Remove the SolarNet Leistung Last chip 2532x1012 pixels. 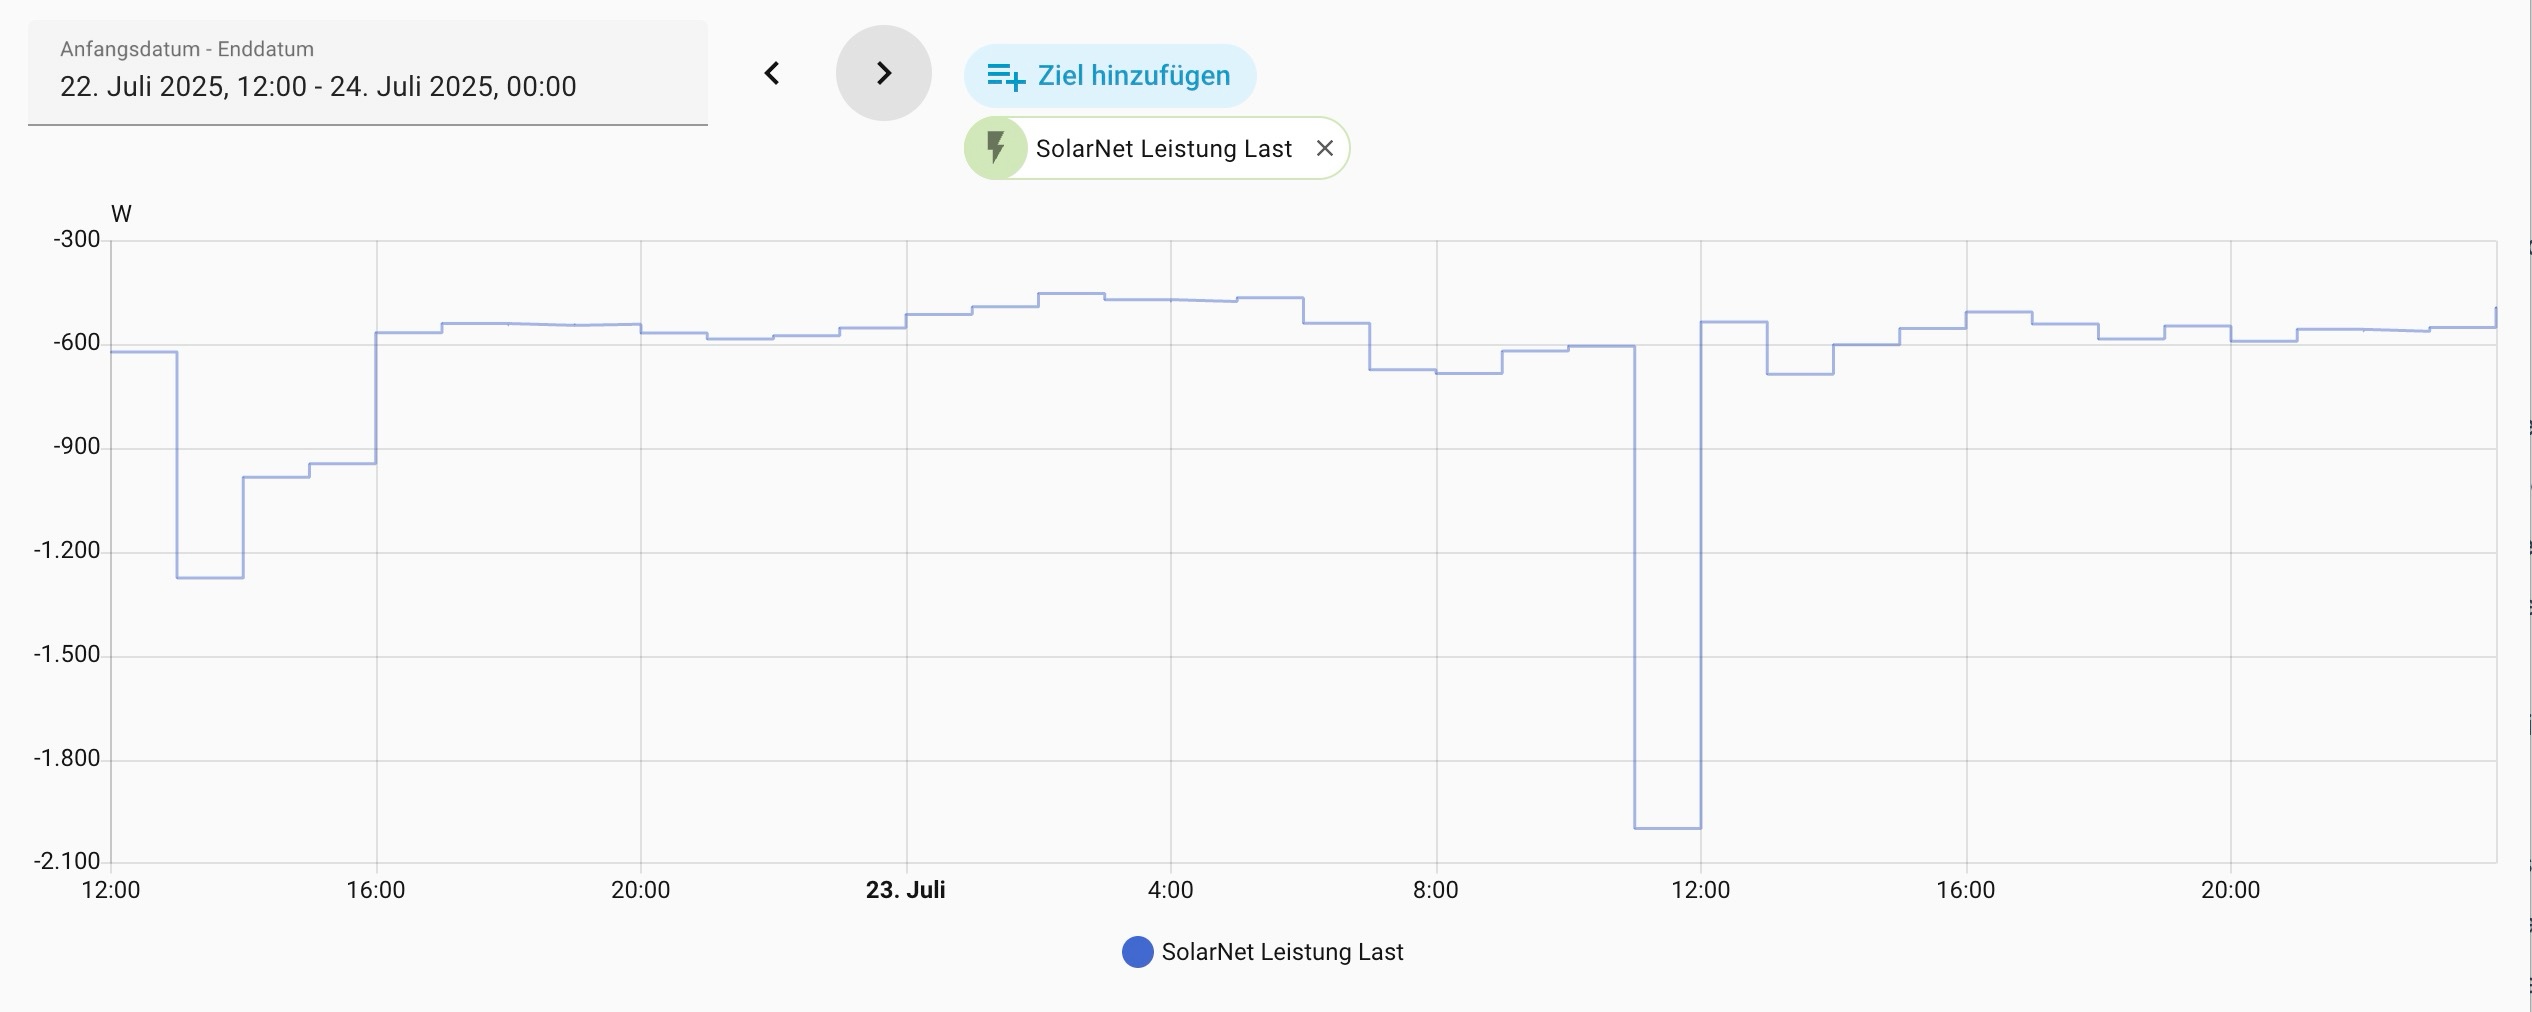pyautogui.click(x=1325, y=148)
